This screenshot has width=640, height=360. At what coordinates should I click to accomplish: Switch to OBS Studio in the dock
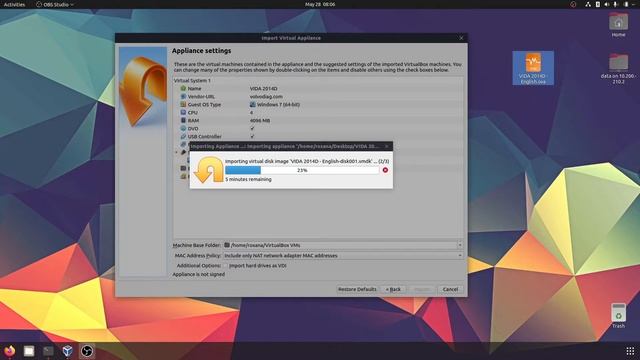pos(87,351)
